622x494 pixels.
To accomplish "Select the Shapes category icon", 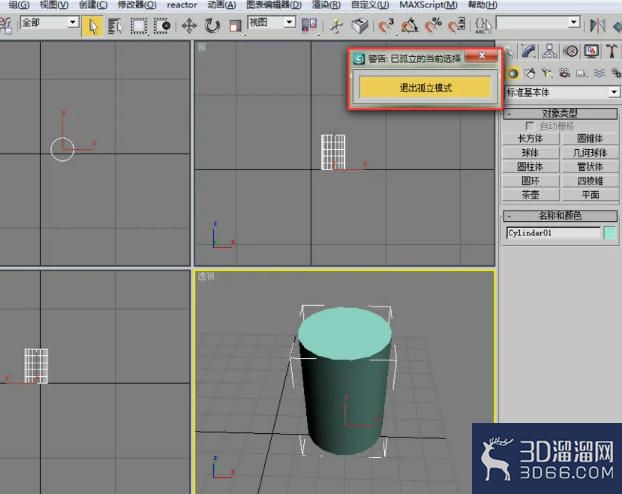I will point(530,73).
